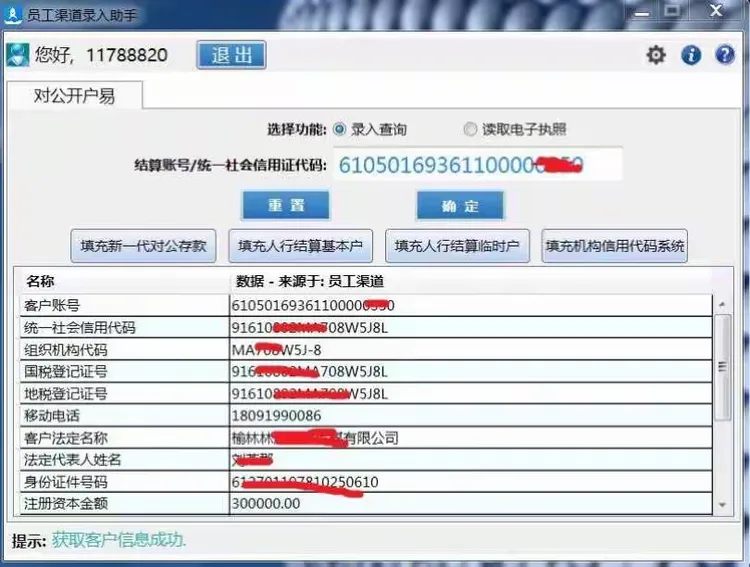Image resolution: width=750 pixels, height=567 pixels.
Task: Focus the 结算账号/统一社会信用证代码 input field
Action: tap(478, 165)
